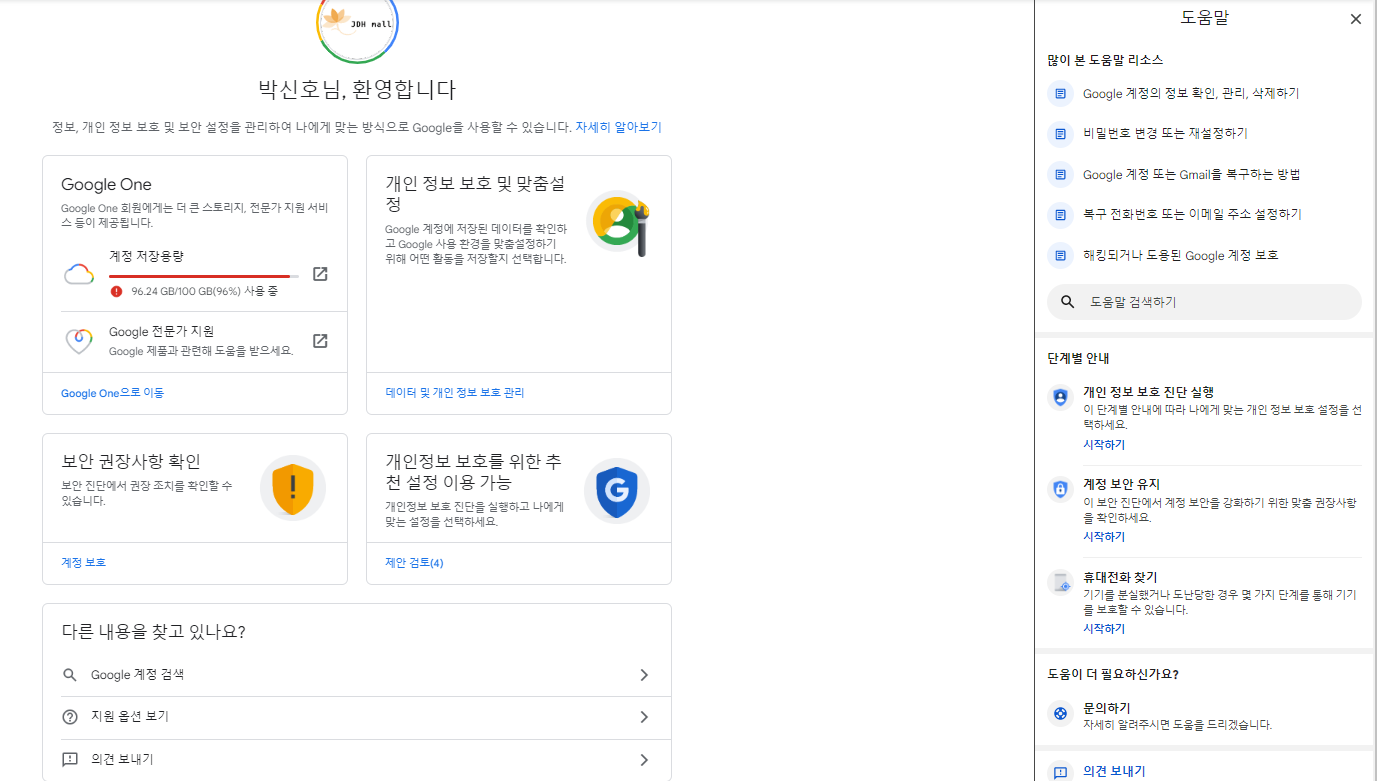
Task: Click the 보안 권장사항 확인 card title
Action: point(131,461)
